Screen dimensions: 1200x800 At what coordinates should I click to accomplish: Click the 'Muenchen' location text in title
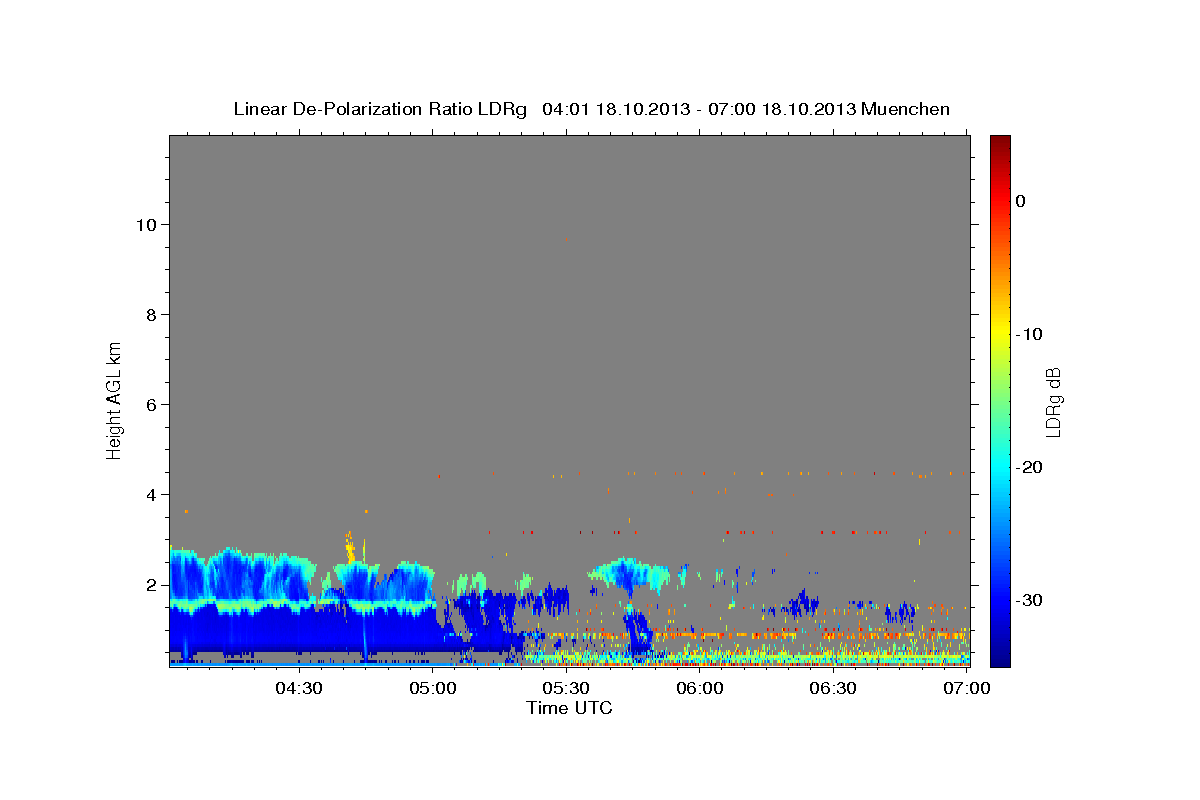click(907, 109)
